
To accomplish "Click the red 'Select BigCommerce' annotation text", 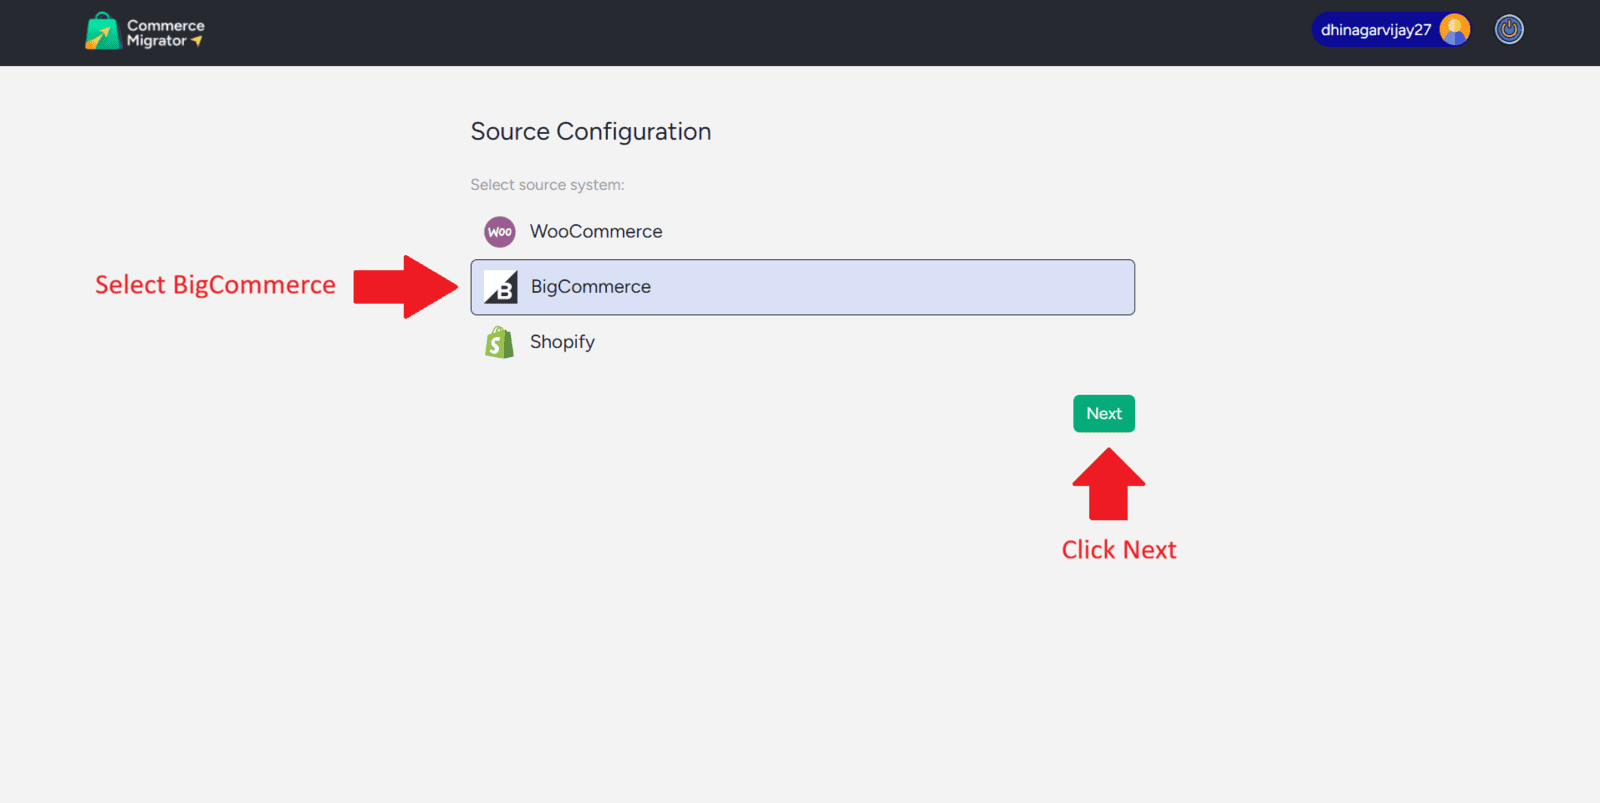I will [215, 285].
